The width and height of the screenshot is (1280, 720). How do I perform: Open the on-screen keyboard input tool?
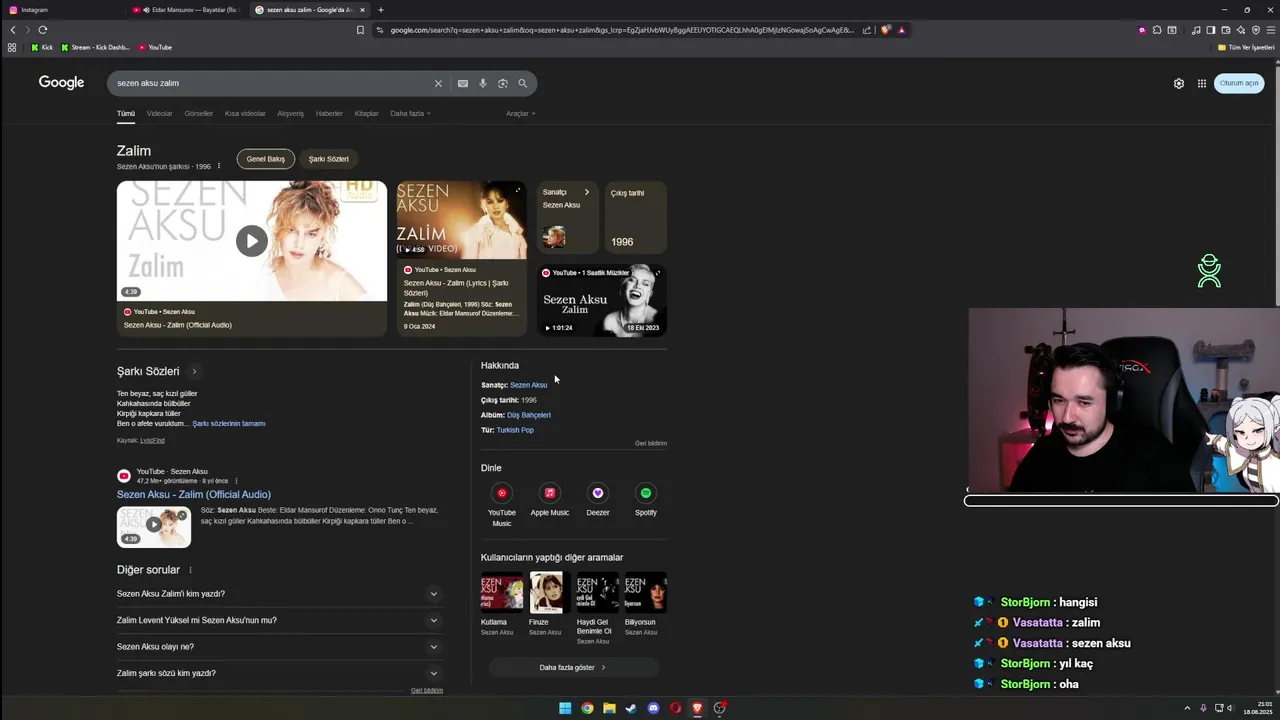click(463, 83)
